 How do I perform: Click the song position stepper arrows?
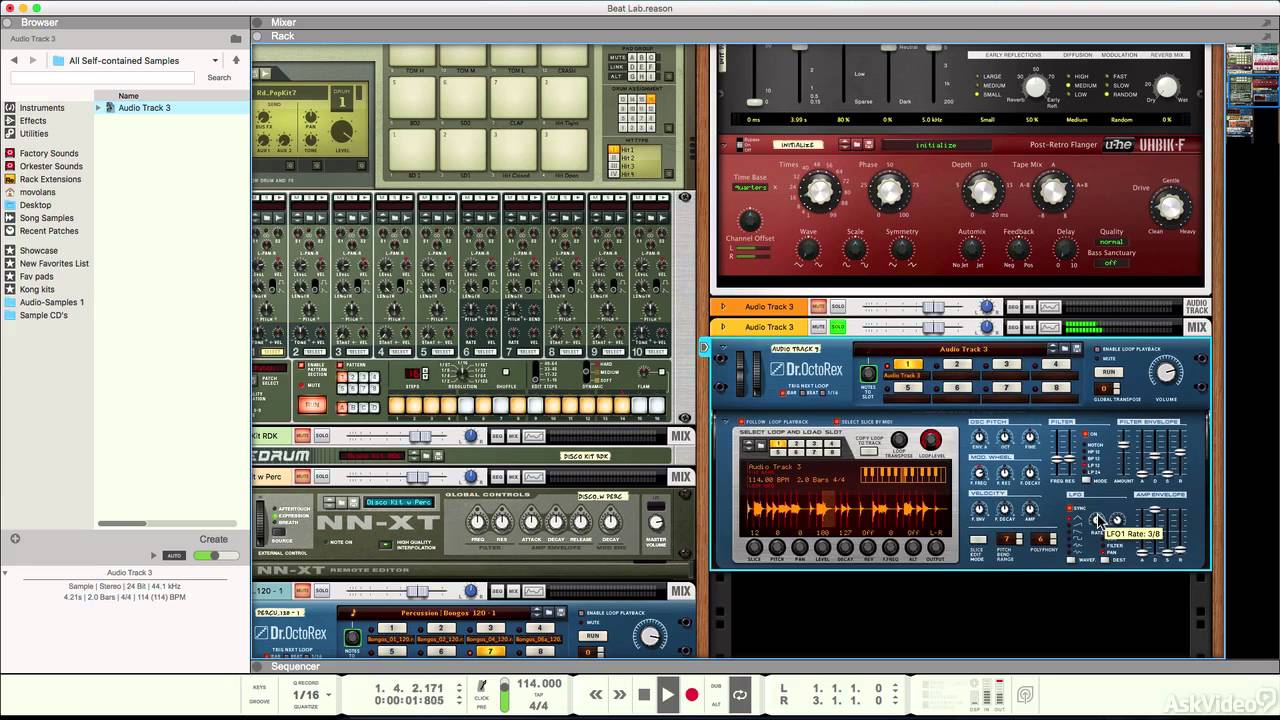pos(459,694)
